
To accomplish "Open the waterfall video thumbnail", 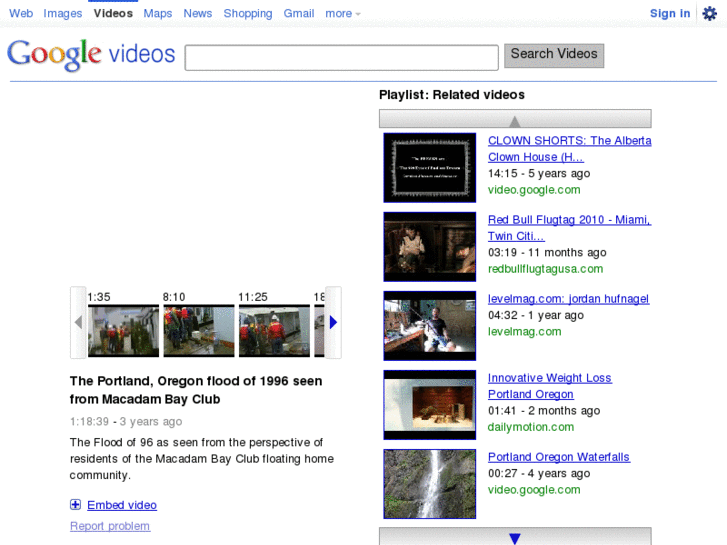I will point(430,484).
